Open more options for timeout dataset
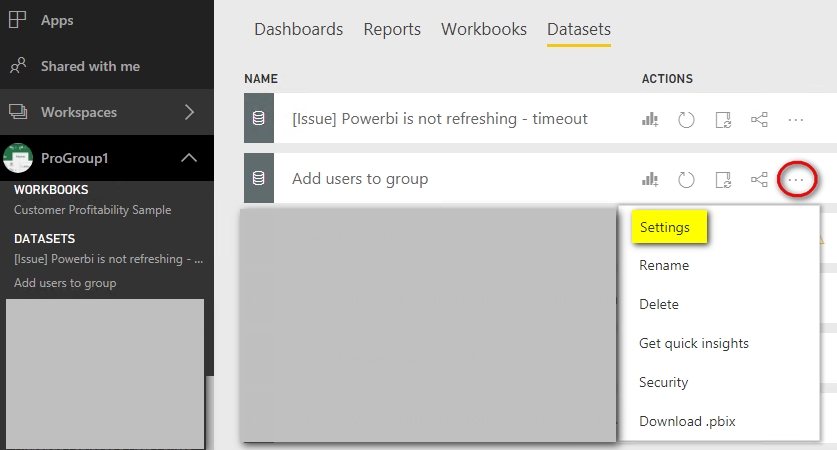Screen dimensions: 837x450 (x=796, y=120)
